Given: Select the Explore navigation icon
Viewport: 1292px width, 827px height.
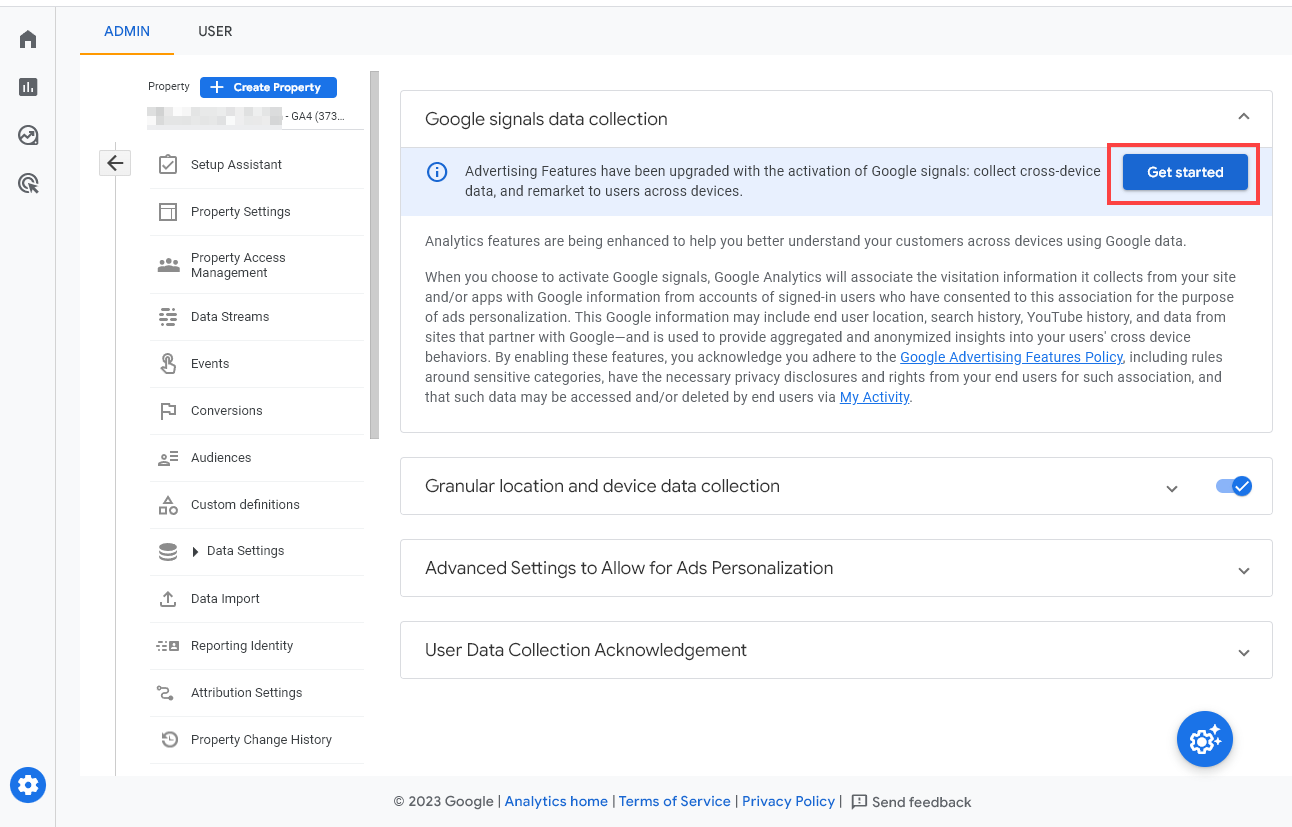Looking at the screenshot, I should tap(28, 135).
